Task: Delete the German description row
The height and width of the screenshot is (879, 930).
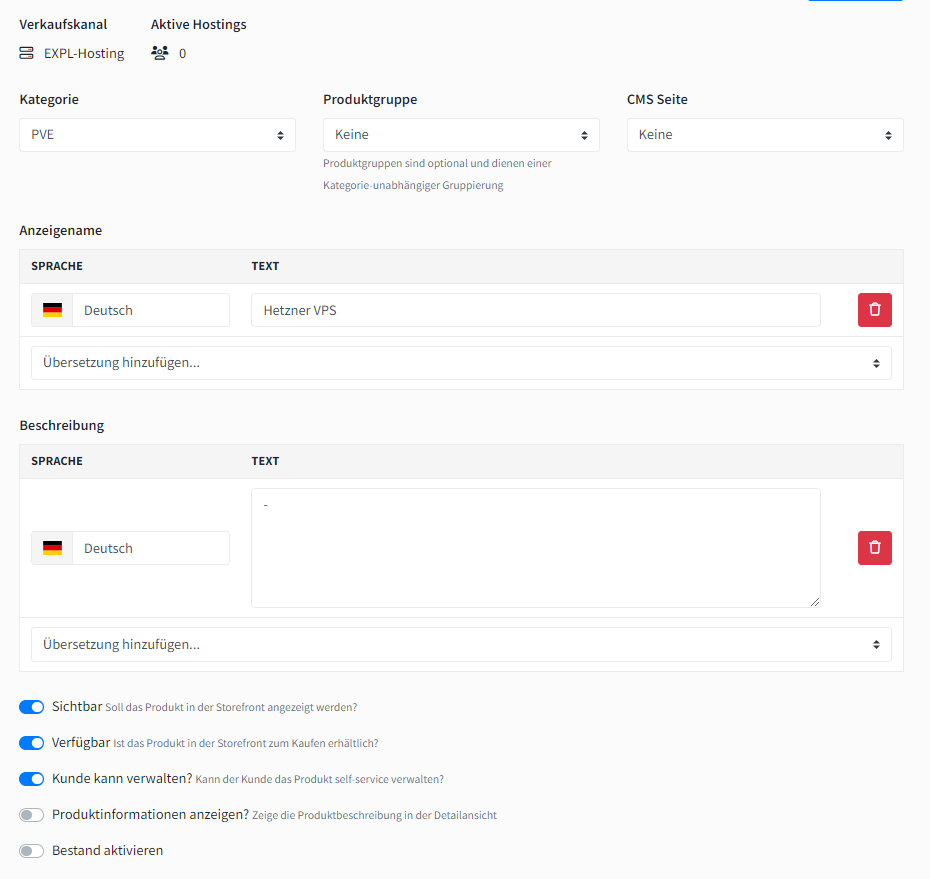Action: [874, 548]
